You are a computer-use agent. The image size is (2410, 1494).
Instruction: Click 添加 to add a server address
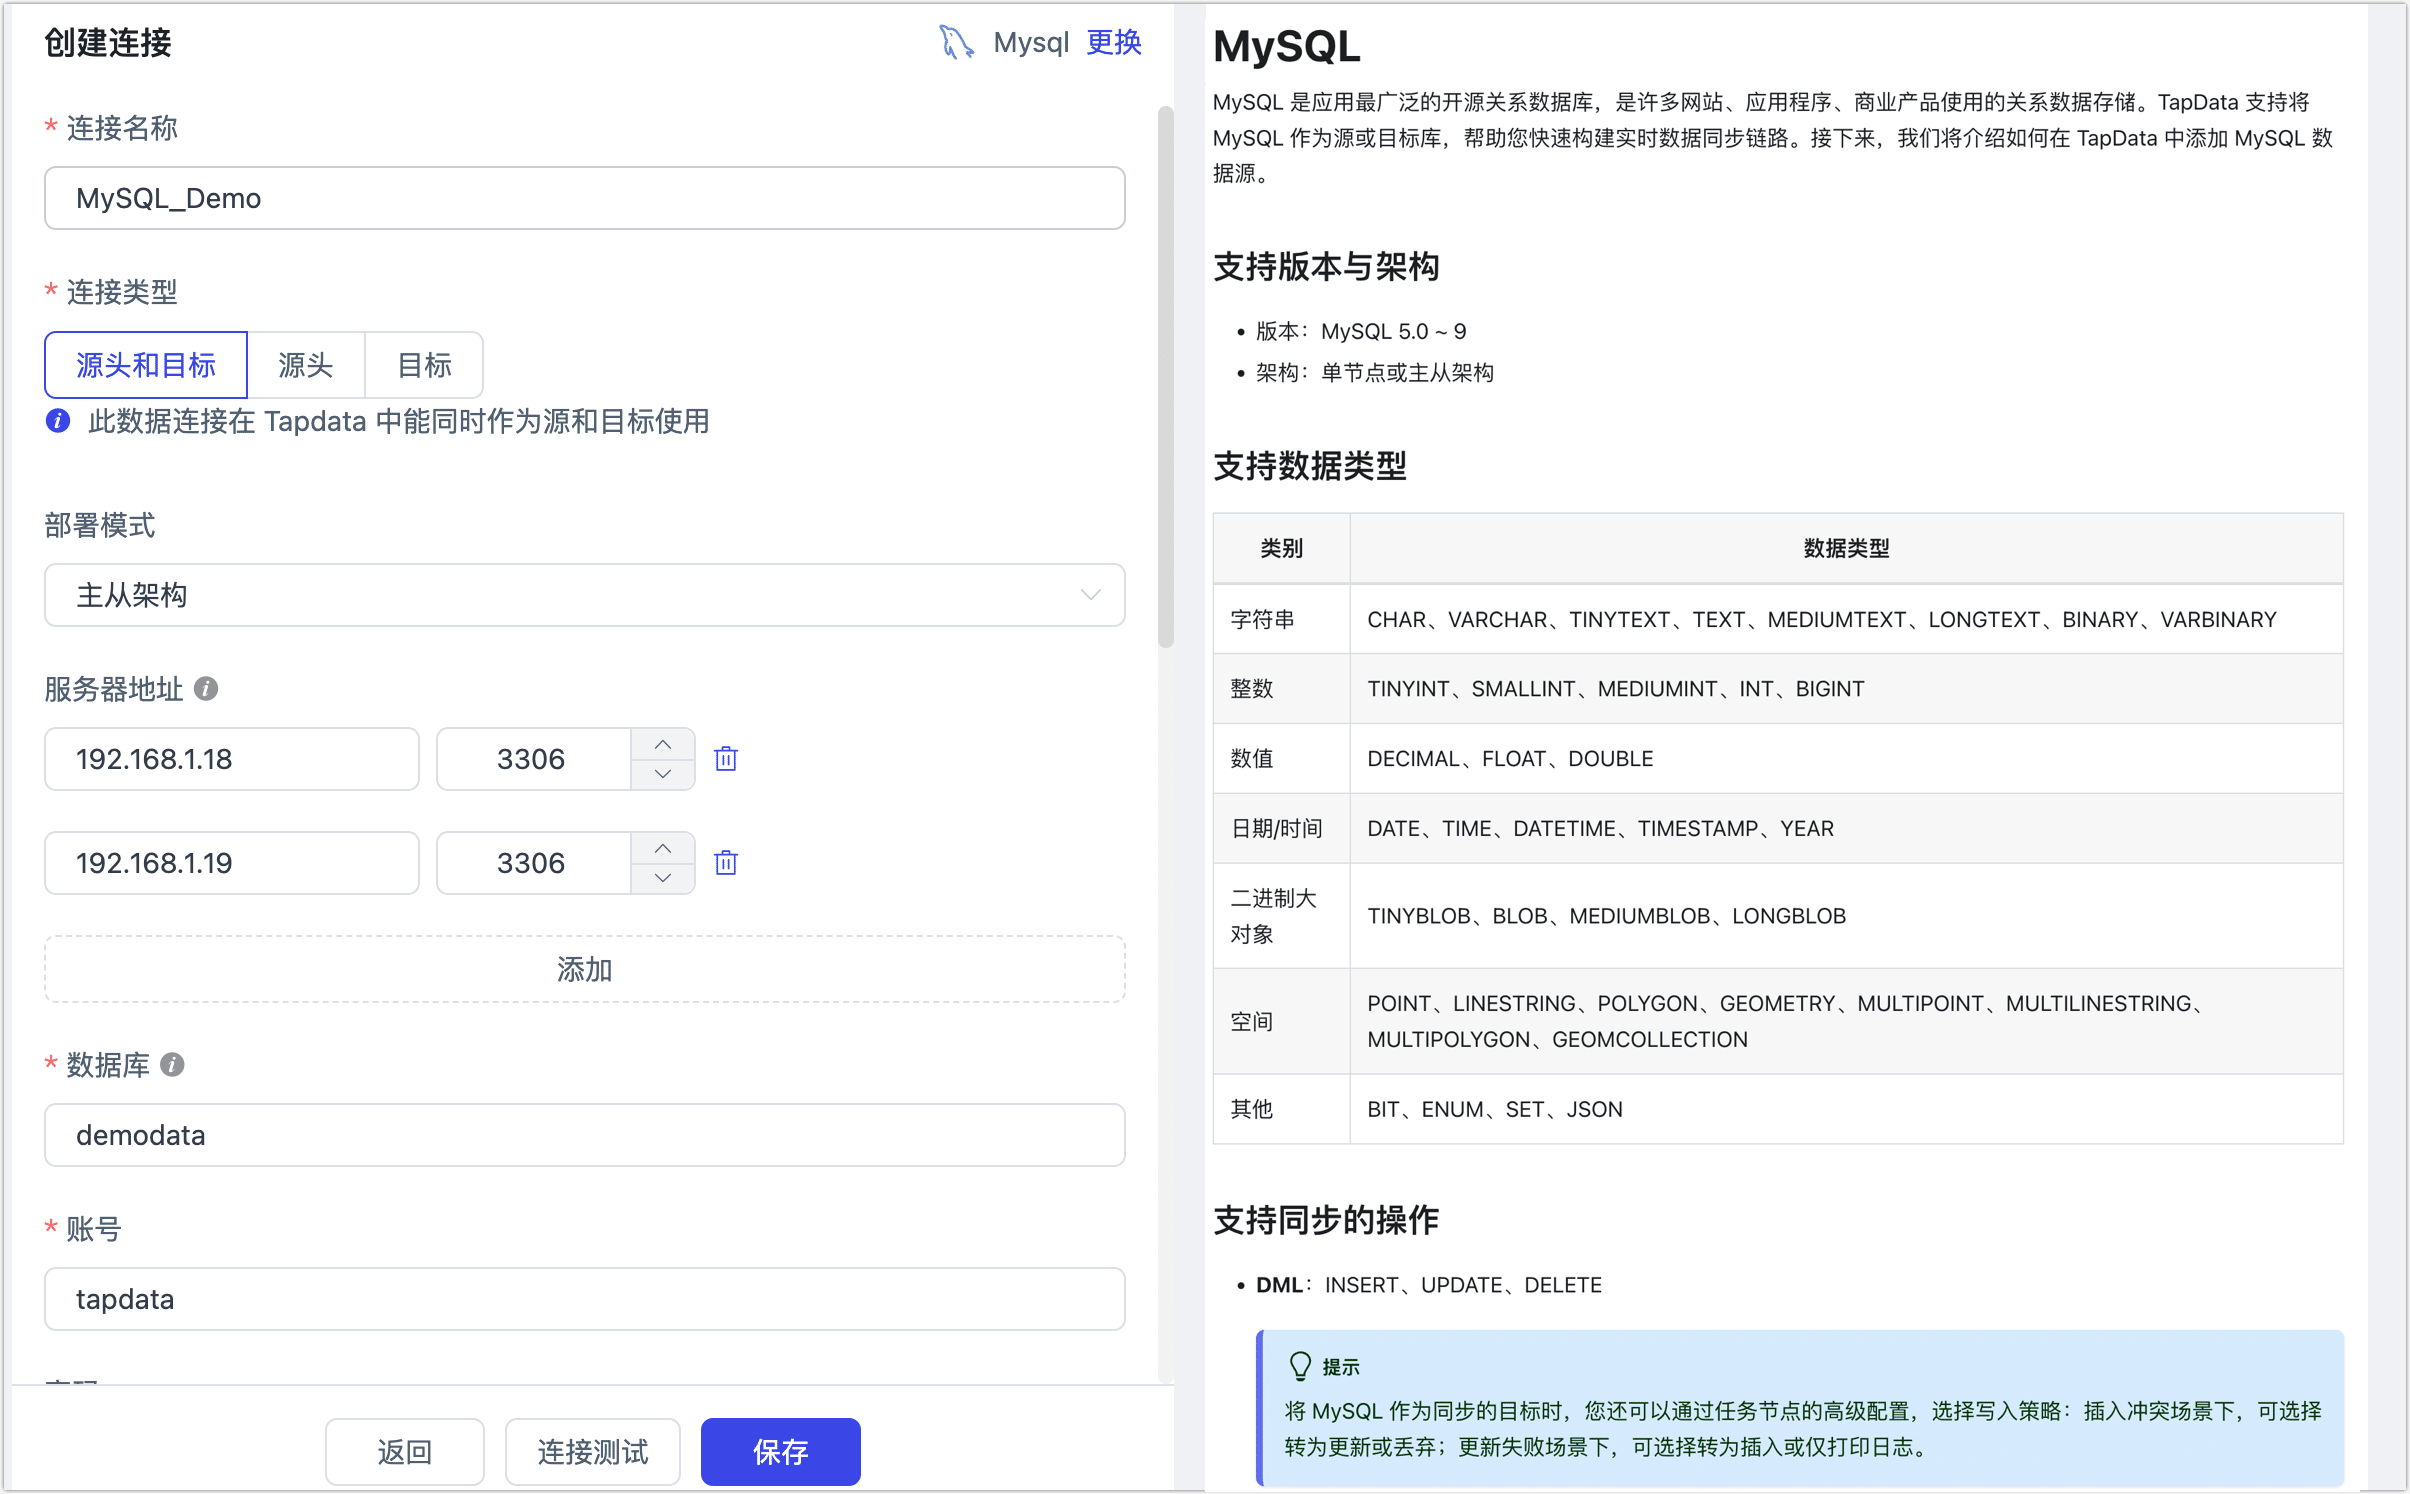coord(584,968)
